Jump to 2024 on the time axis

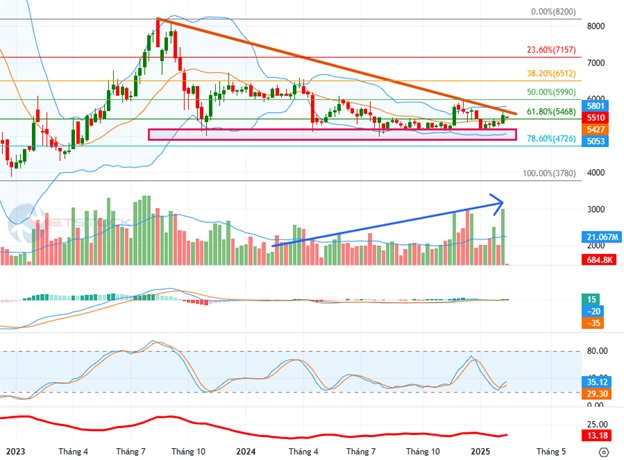click(243, 452)
